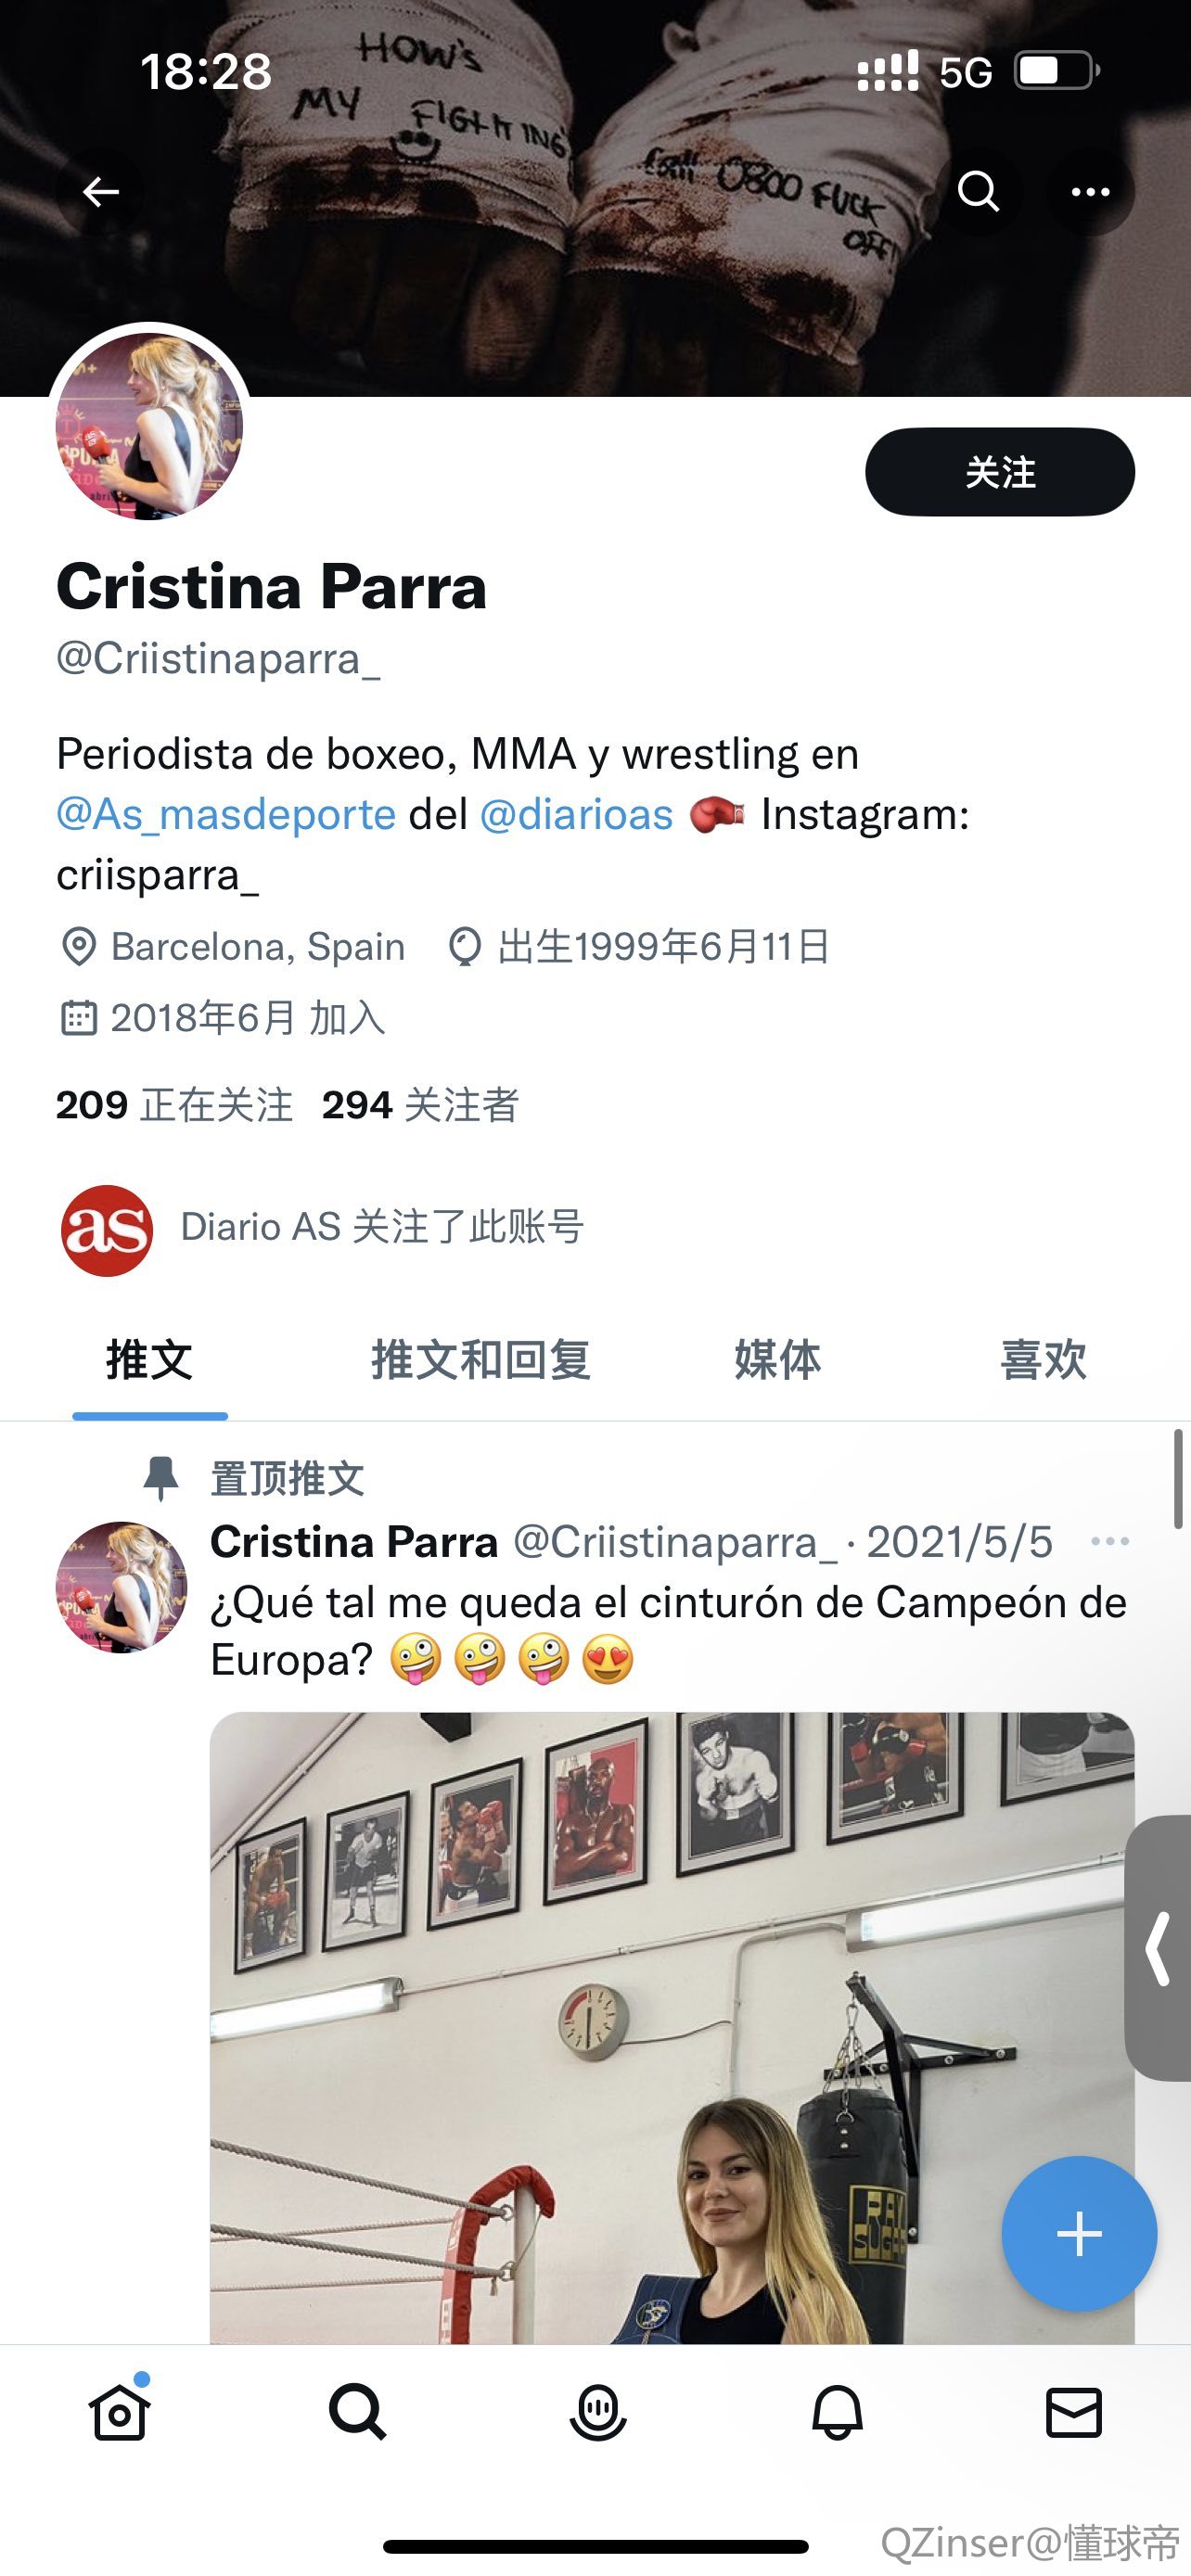Open the @diarioas mention link
Viewport: 1191px width, 2576px height.
[x=576, y=814]
